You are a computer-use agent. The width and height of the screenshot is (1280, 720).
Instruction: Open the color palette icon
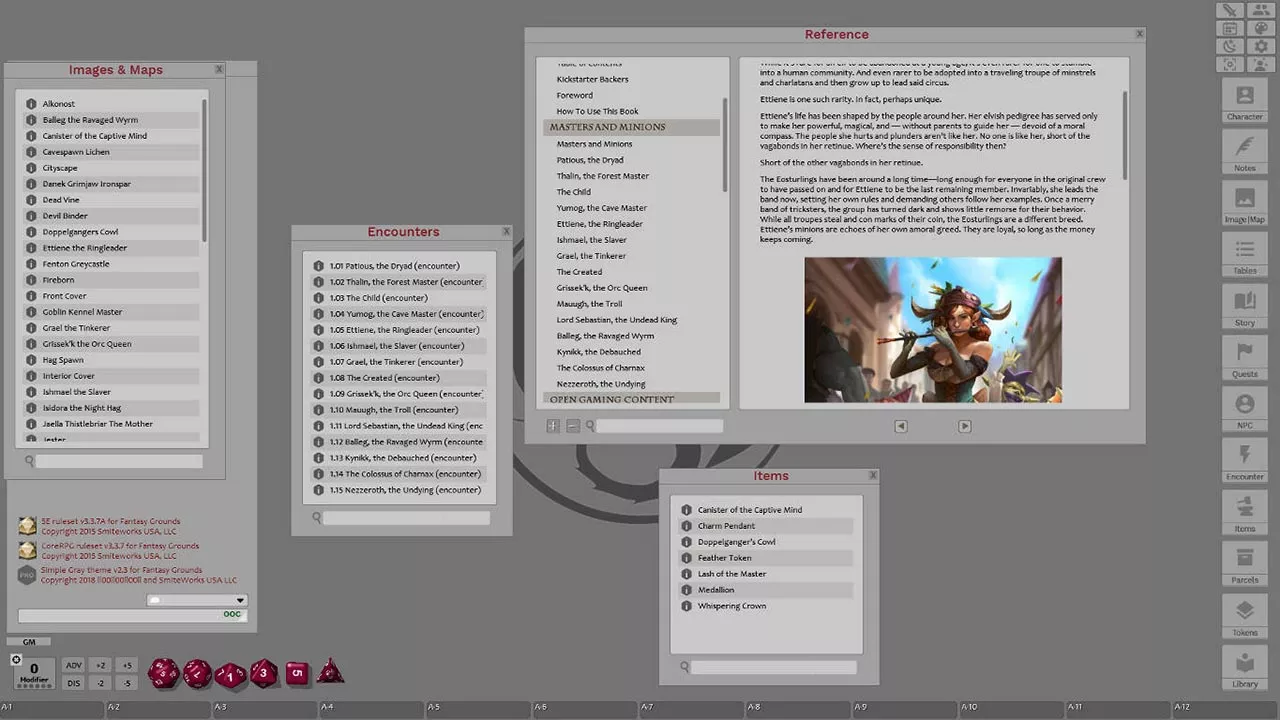pyautogui.click(x=1260, y=28)
